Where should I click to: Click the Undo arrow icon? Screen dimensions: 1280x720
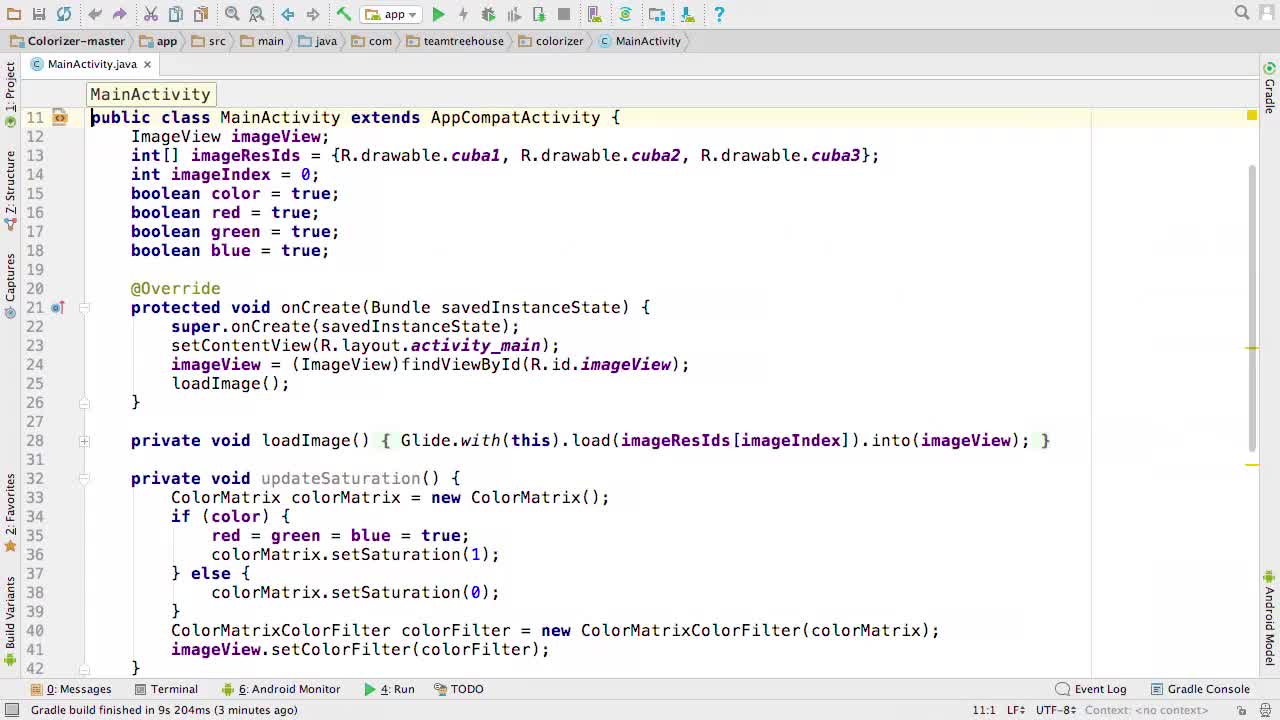95,14
